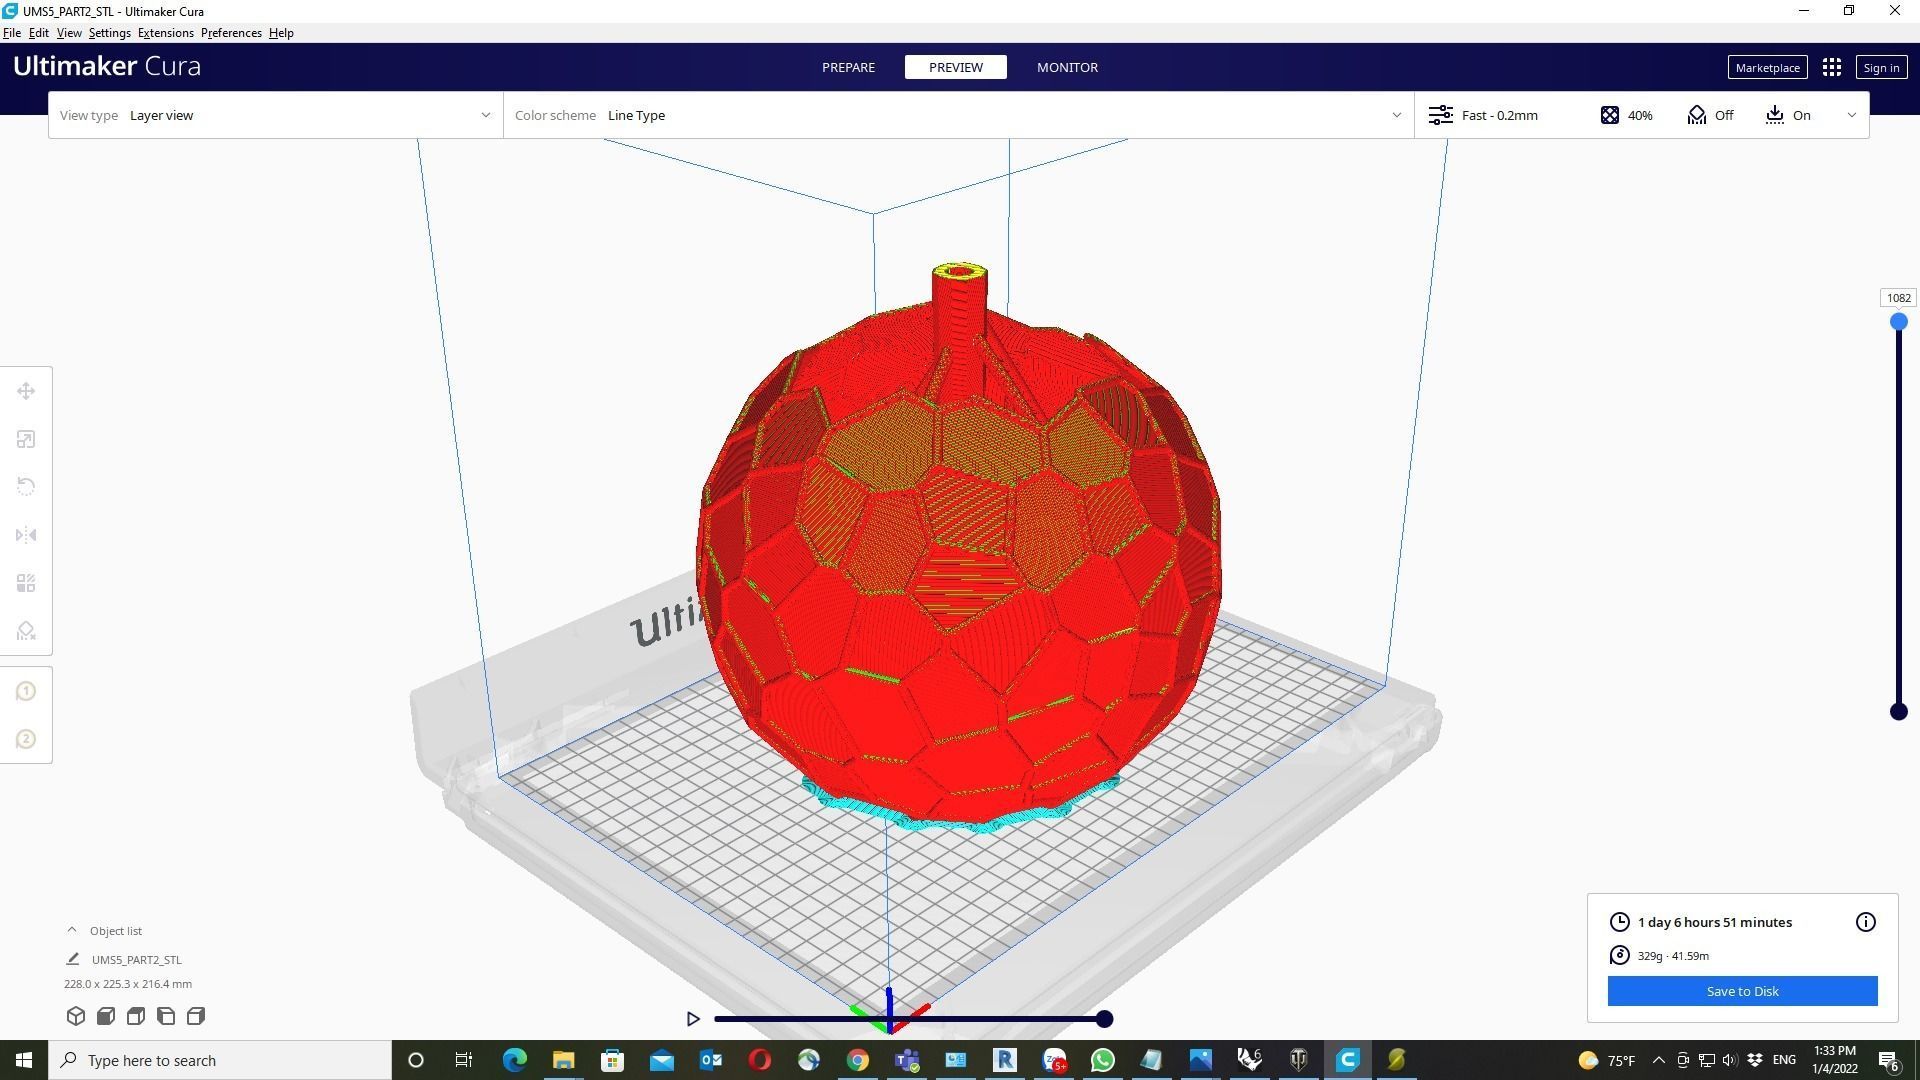
Task: Open Google Chrome from taskbar
Action: (x=857, y=1060)
